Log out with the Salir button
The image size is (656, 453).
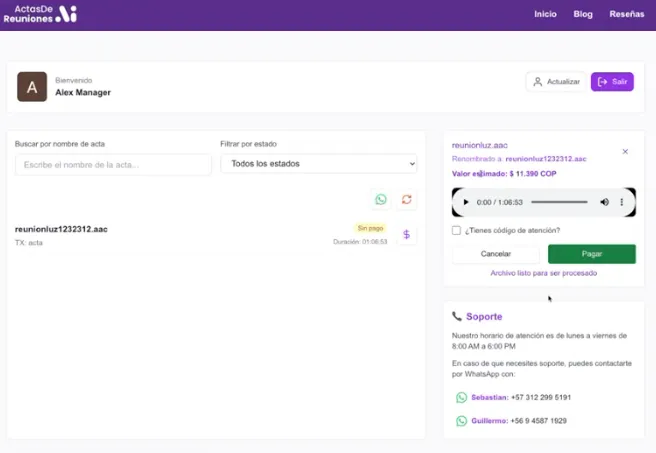tap(612, 82)
